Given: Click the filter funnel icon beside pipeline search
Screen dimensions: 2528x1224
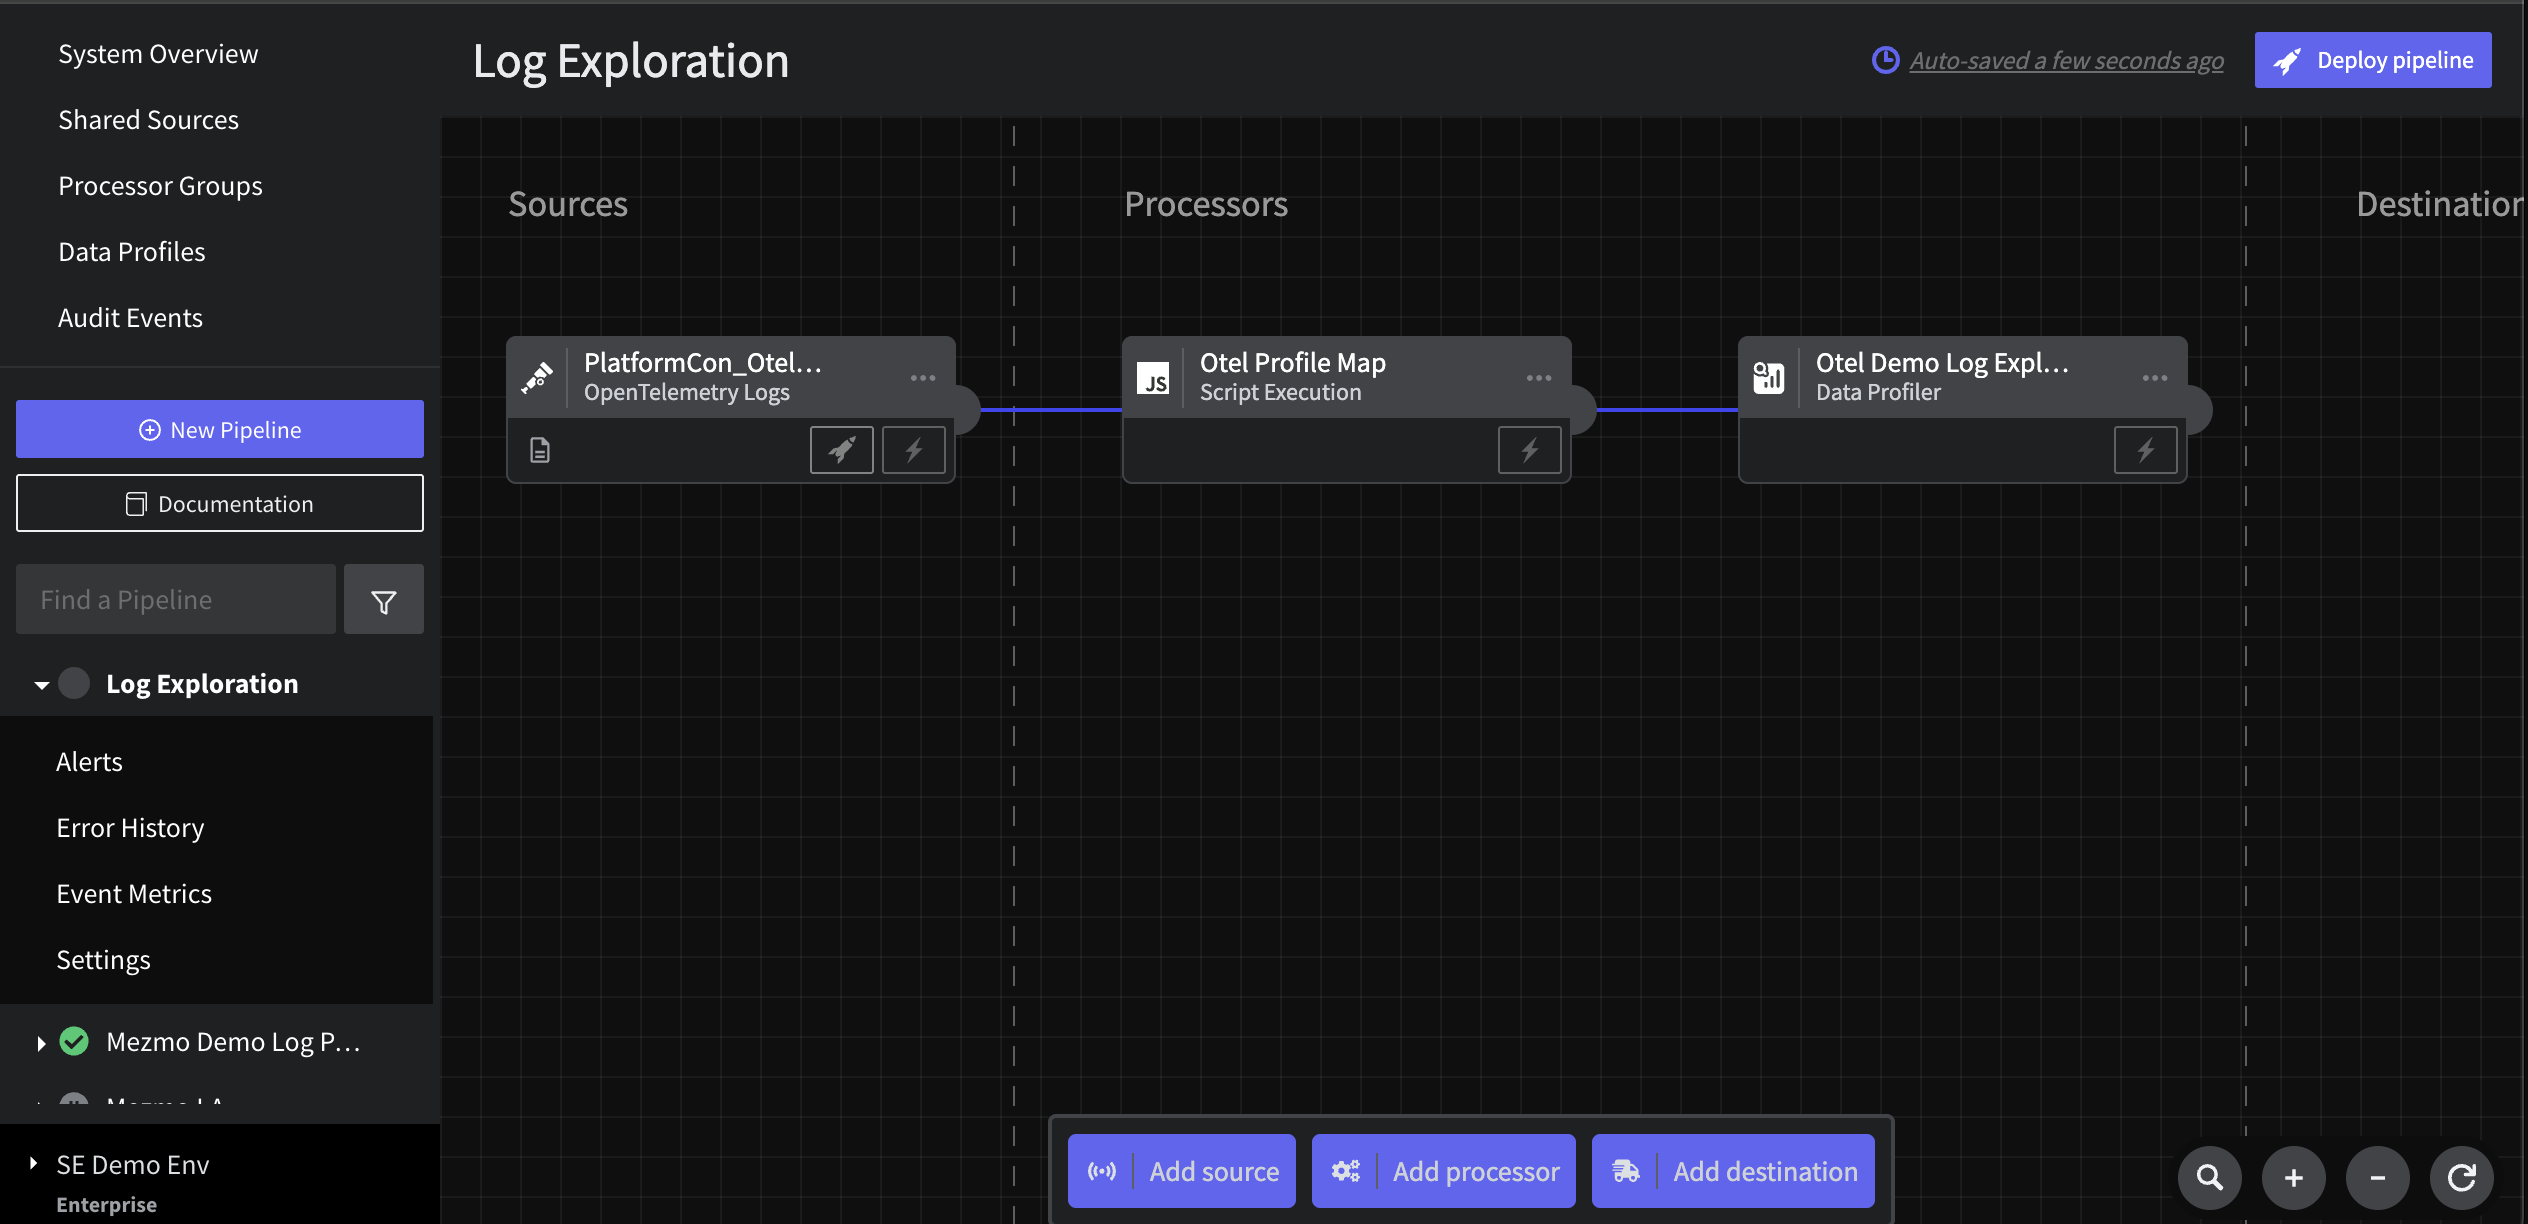Looking at the screenshot, I should 383,600.
